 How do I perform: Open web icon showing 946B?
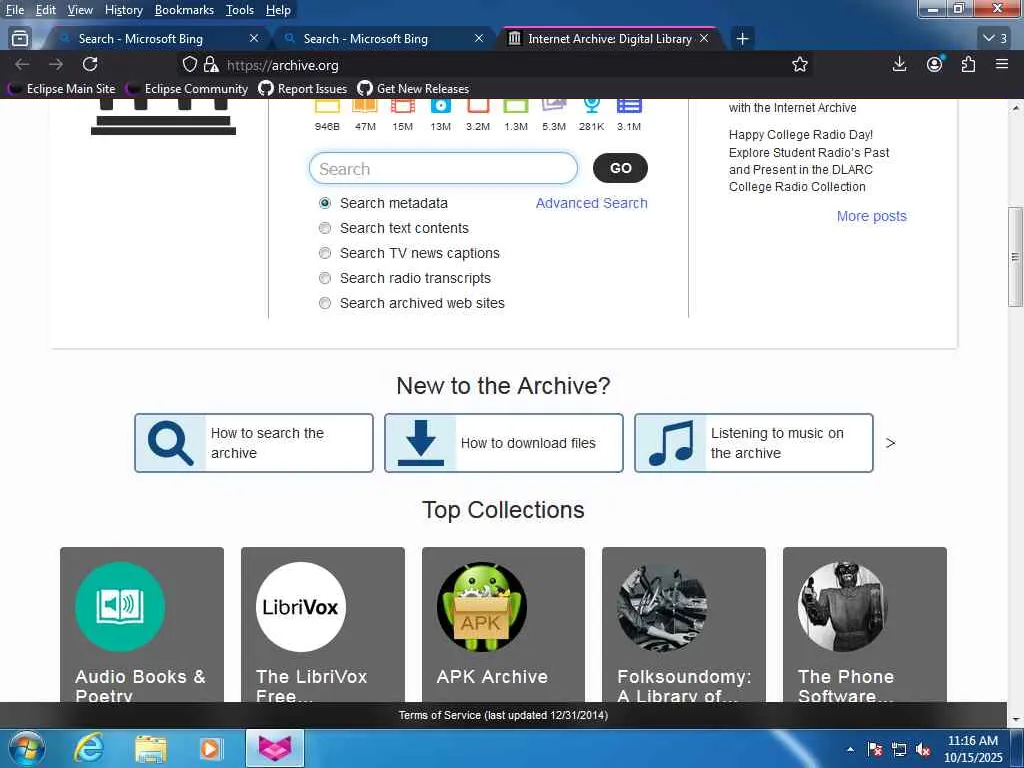(x=327, y=106)
